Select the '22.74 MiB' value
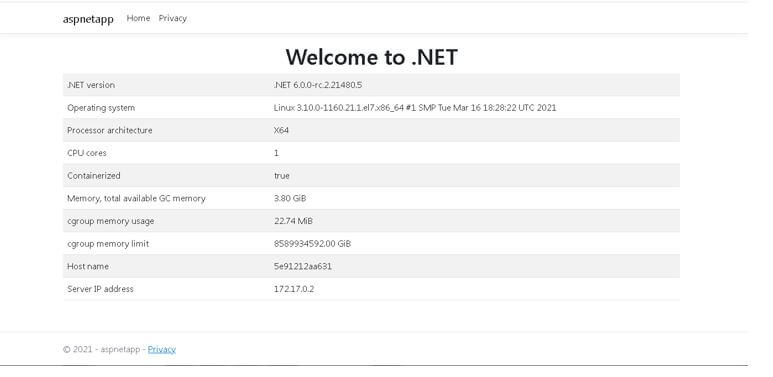Screen dimensions: 773x377 click(293, 221)
